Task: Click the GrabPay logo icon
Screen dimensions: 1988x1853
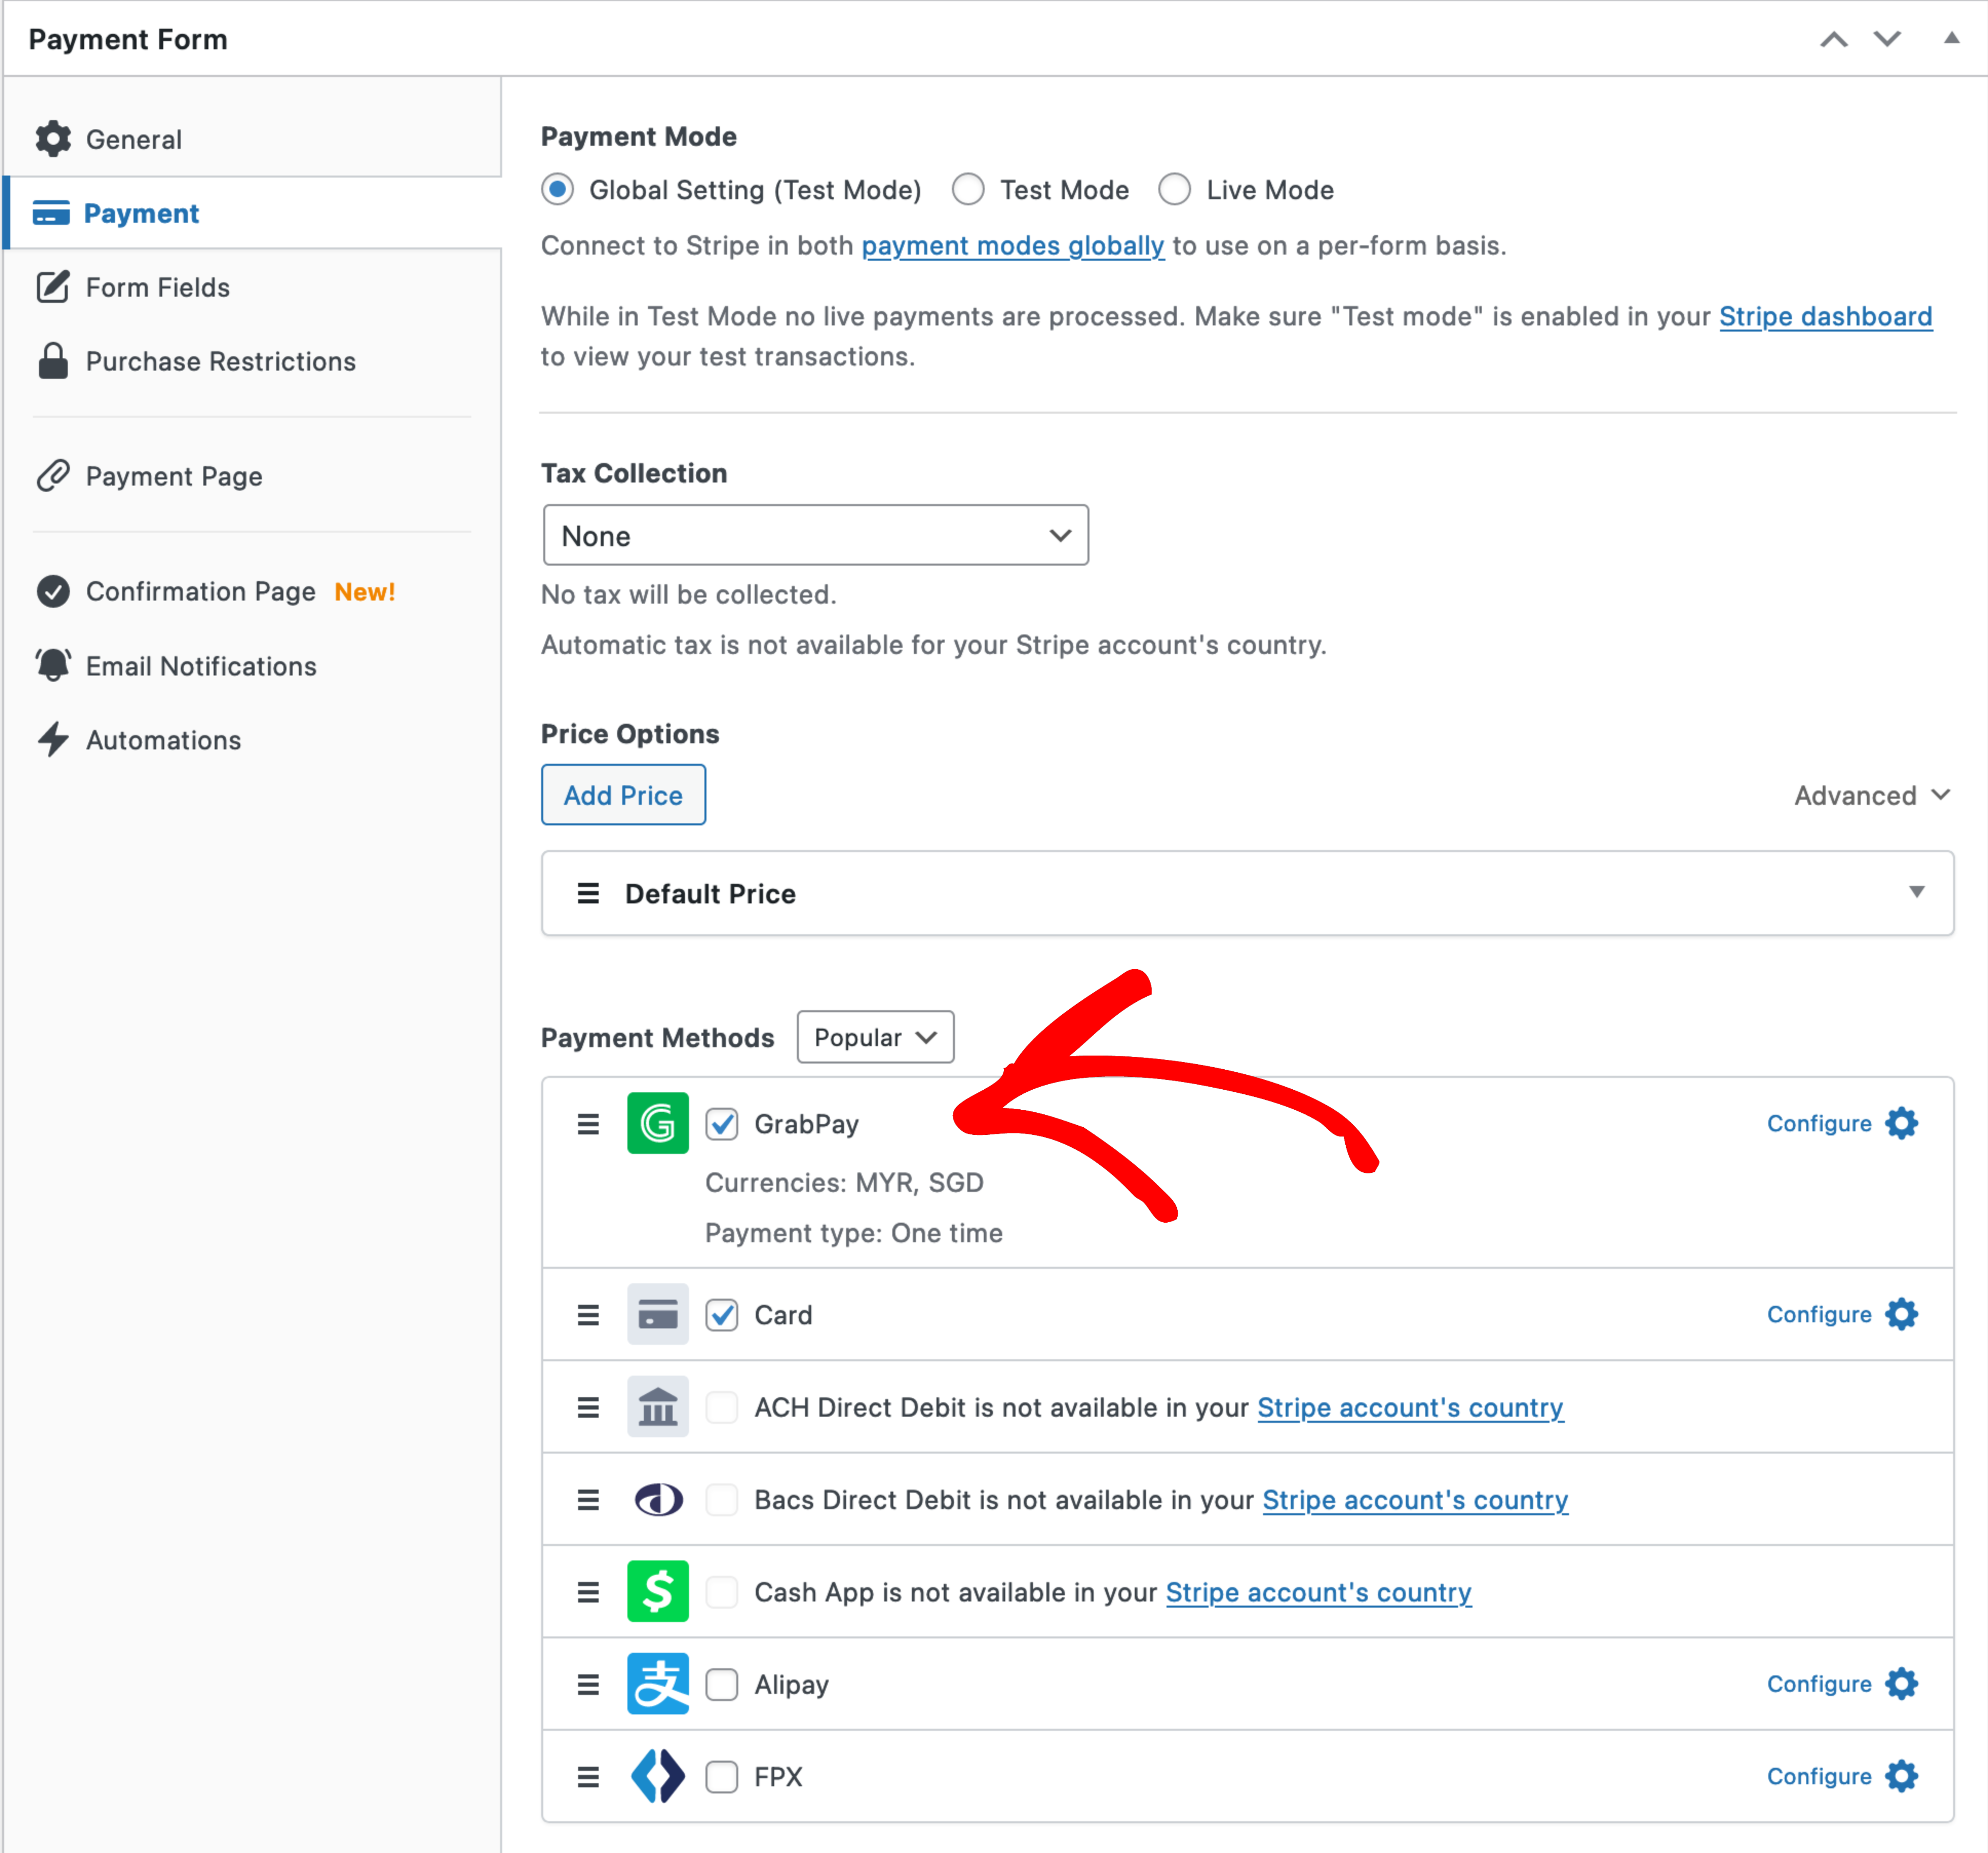Action: point(657,1123)
